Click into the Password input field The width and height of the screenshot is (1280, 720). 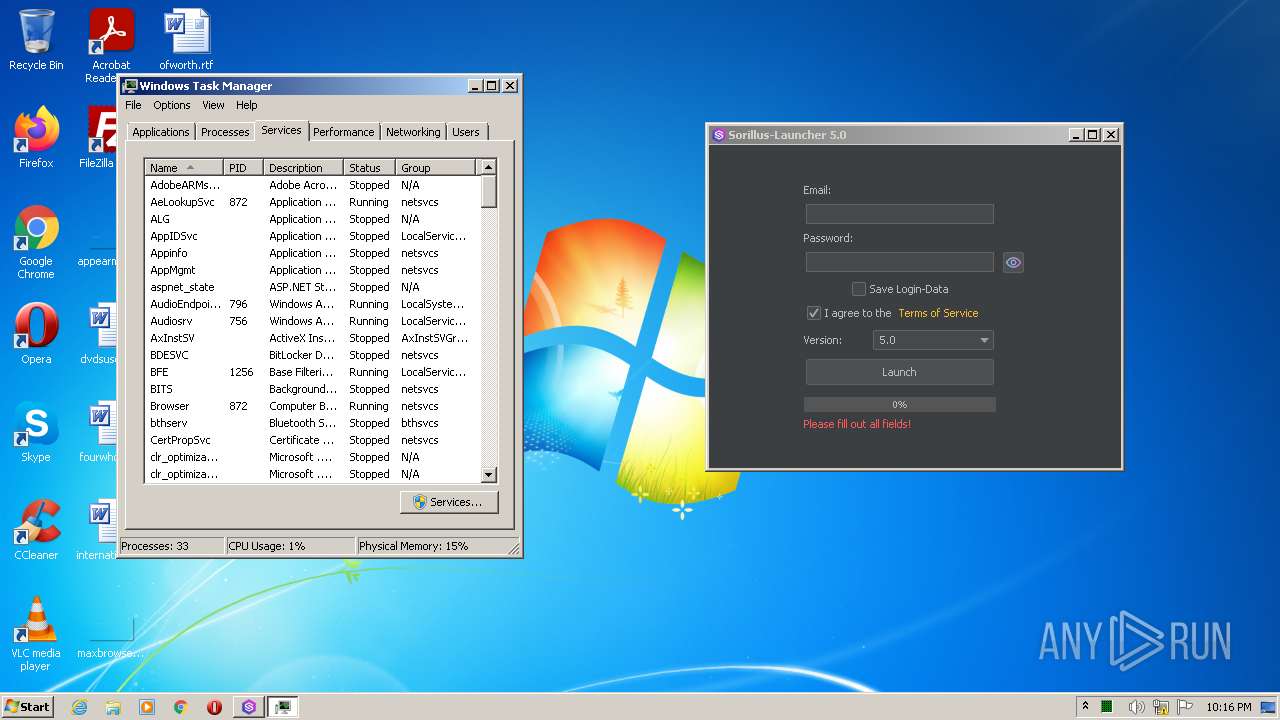(x=899, y=262)
